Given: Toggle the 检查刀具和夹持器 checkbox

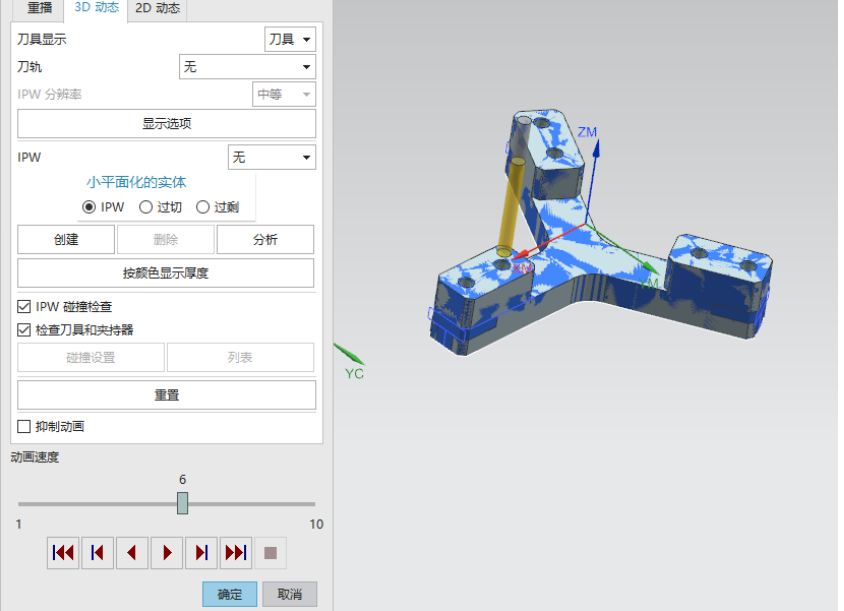Looking at the screenshot, I should [24, 330].
